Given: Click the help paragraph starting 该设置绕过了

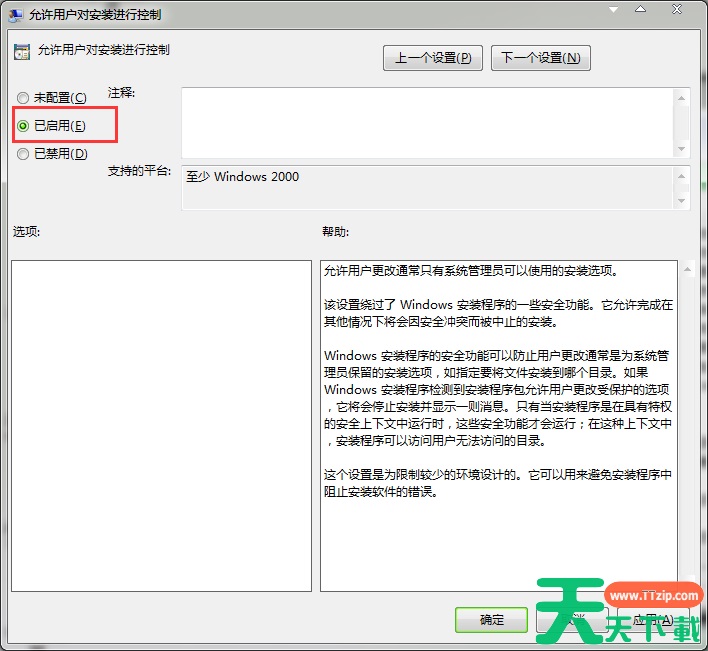Looking at the screenshot, I should click(x=498, y=313).
